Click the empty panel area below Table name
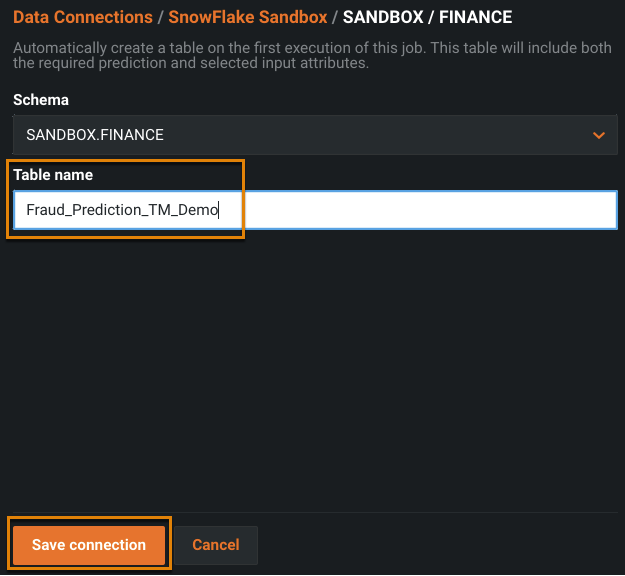Image resolution: width=625 pixels, height=576 pixels. 312,370
